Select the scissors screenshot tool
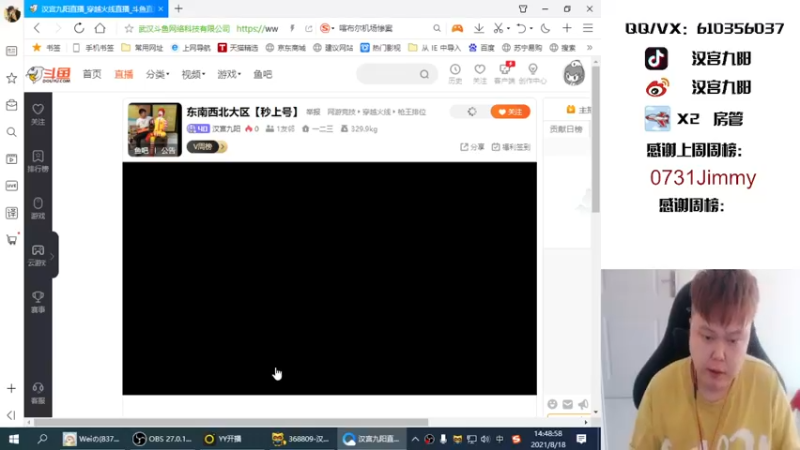The height and width of the screenshot is (450, 800). tap(498, 29)
